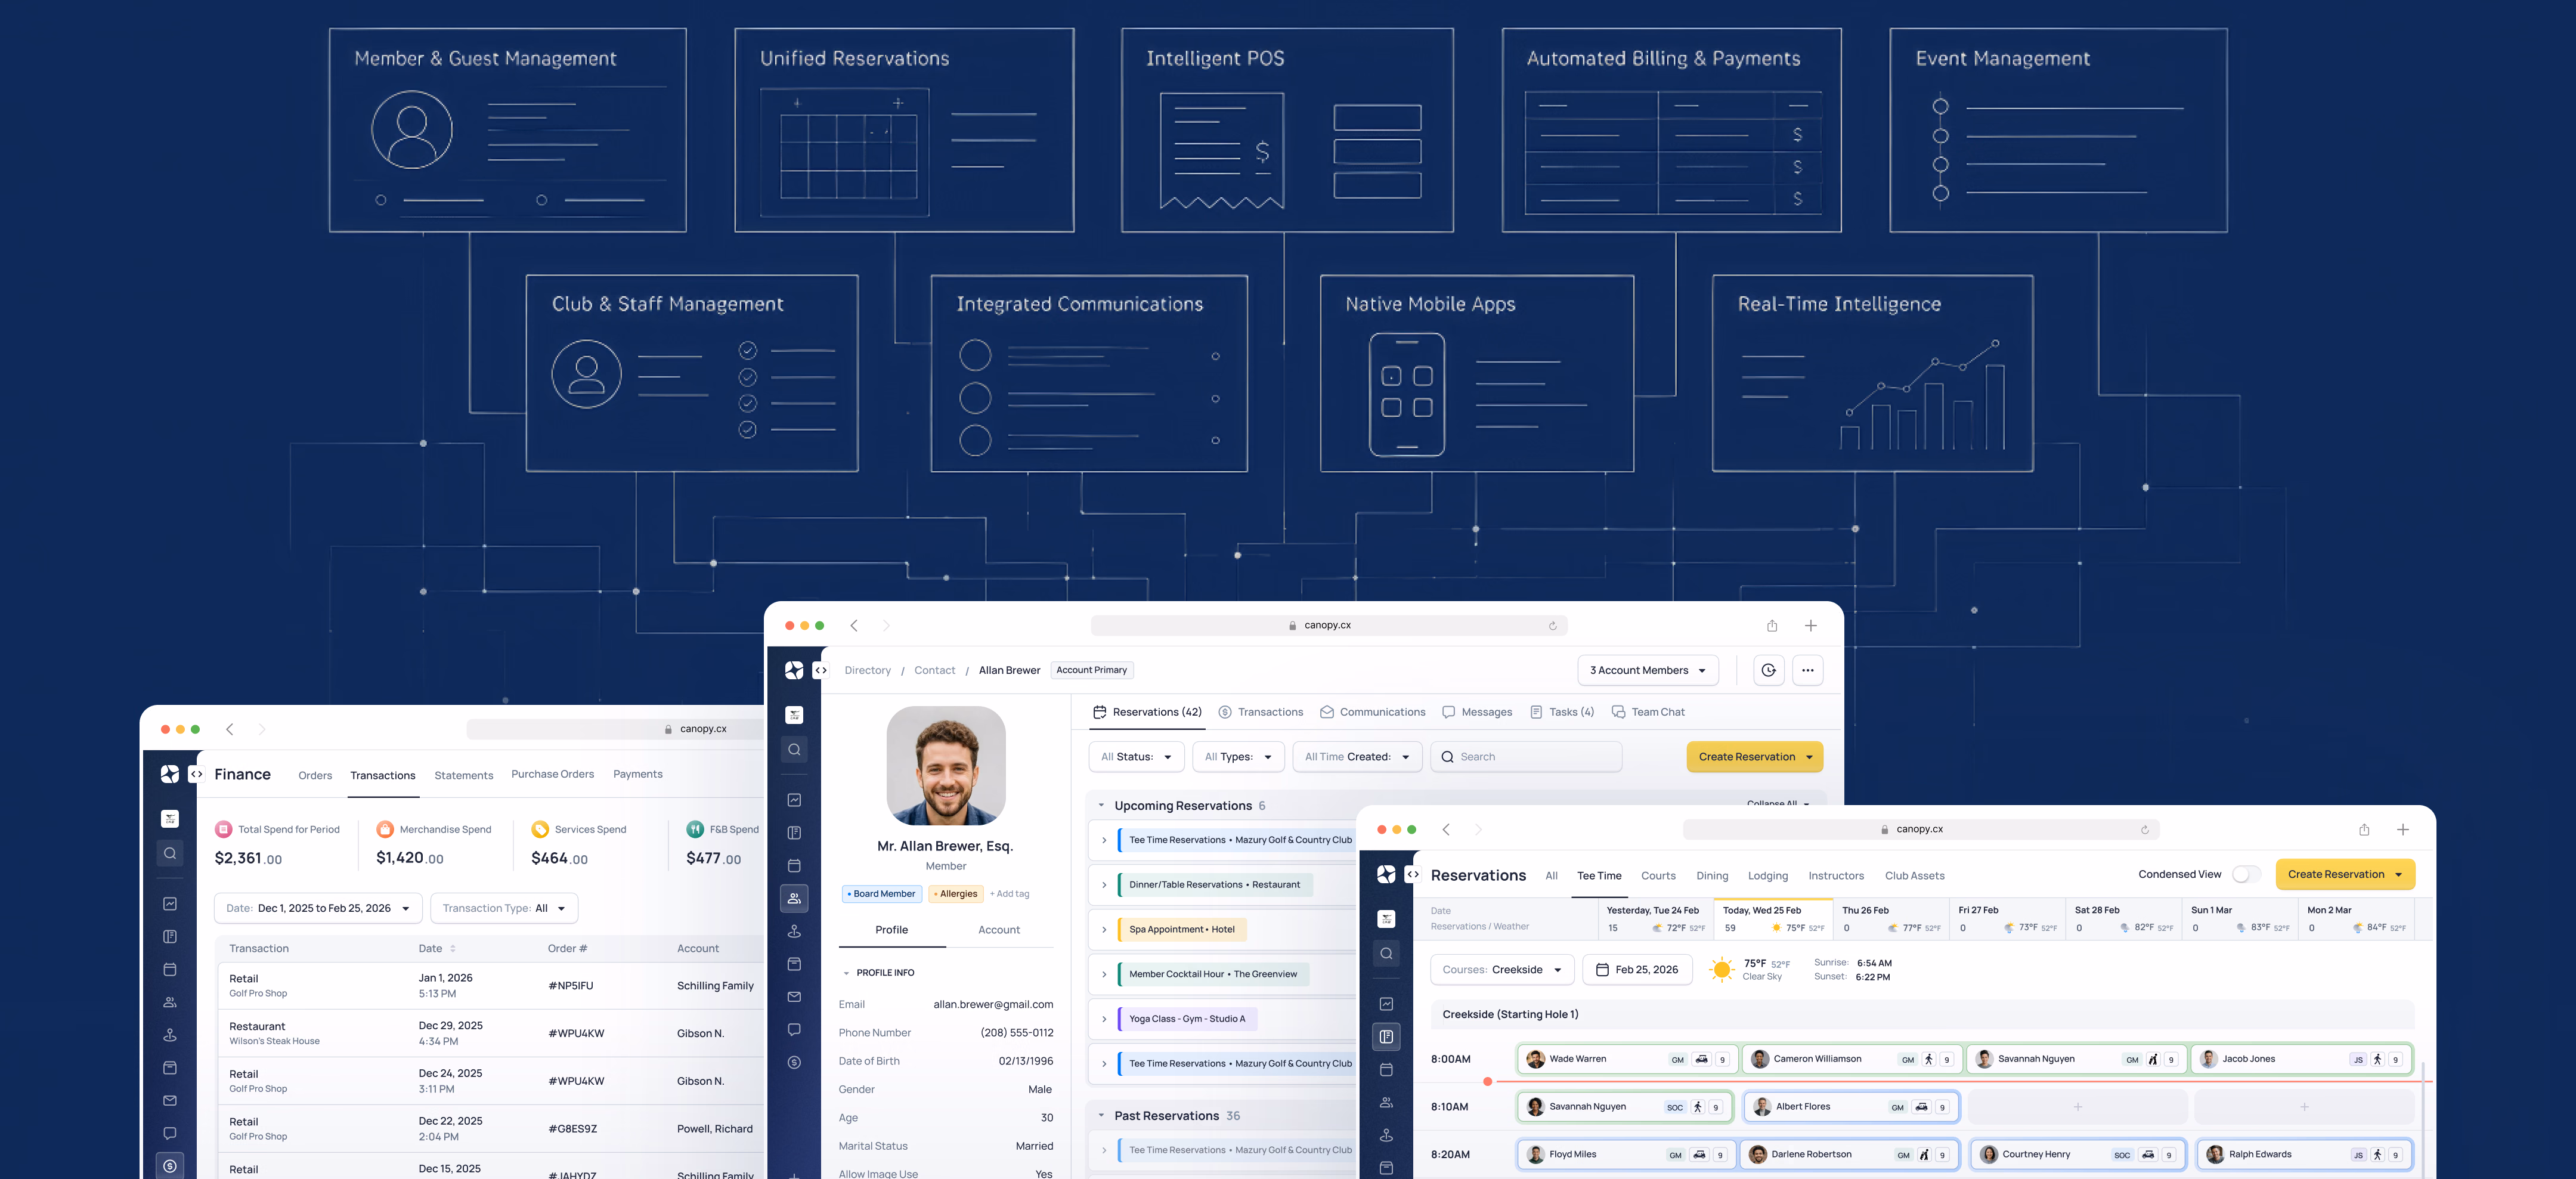Click back arrow in Reservations browser window
Viewport: 2576px width, 1179px height.
(1446, 829)
